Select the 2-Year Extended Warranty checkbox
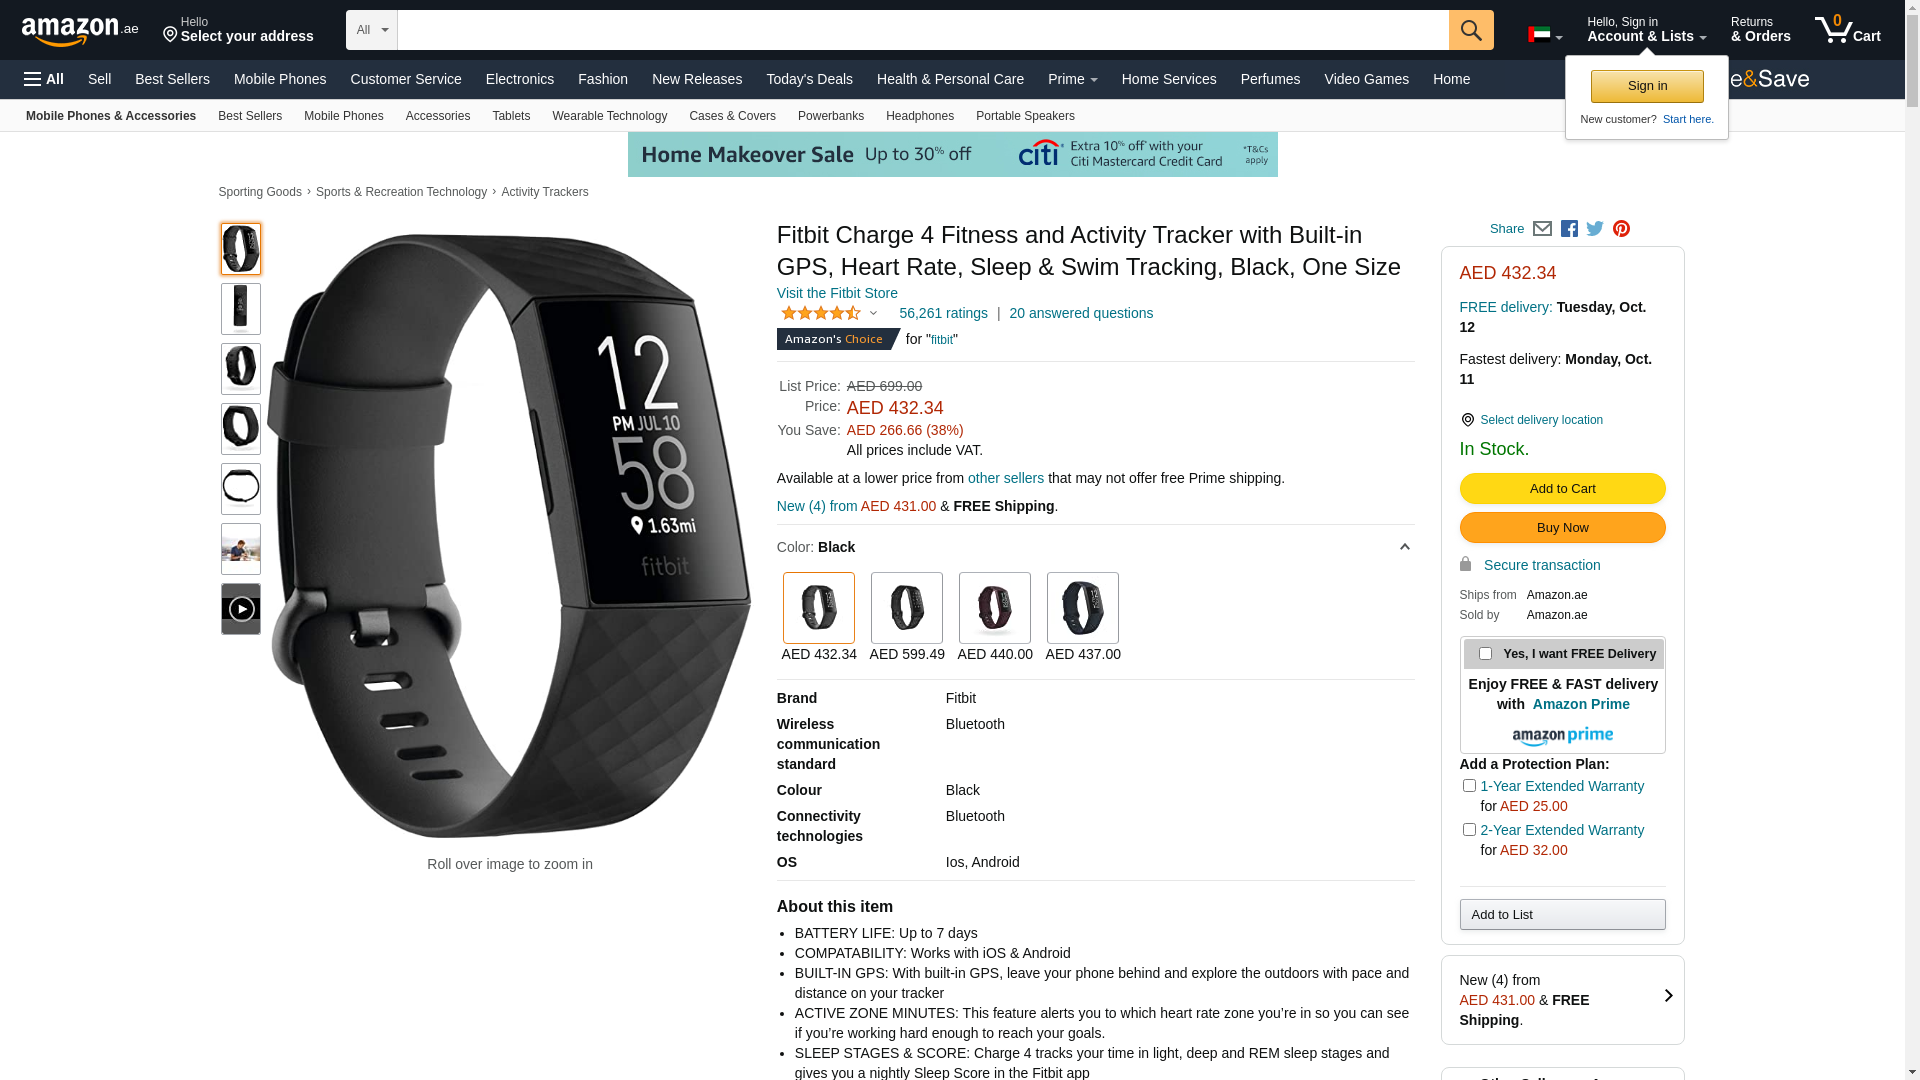1920x1080 pixels. [x=1469, y=830]
